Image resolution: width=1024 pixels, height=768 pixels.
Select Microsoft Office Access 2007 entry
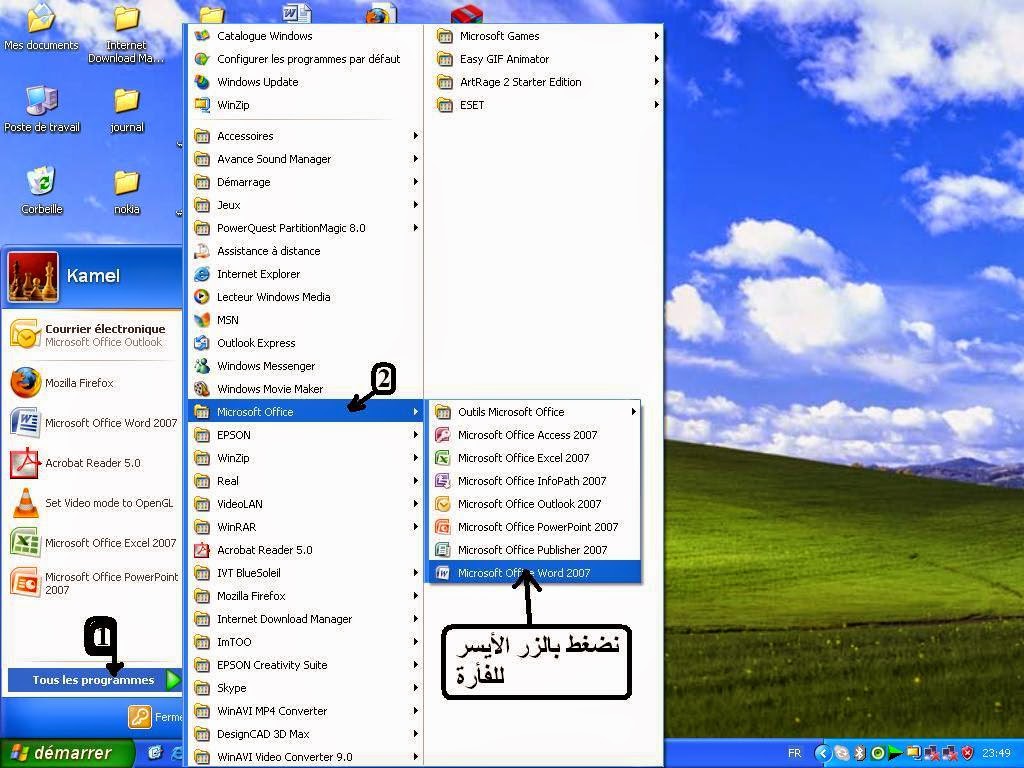534,435
